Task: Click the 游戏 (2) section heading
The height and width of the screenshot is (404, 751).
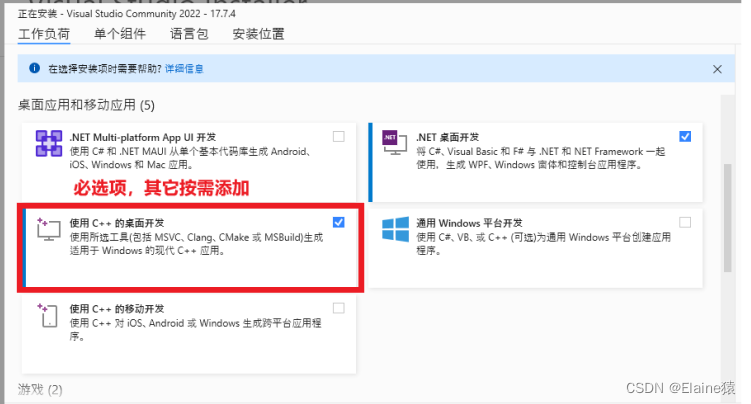Action: (40, 390)
